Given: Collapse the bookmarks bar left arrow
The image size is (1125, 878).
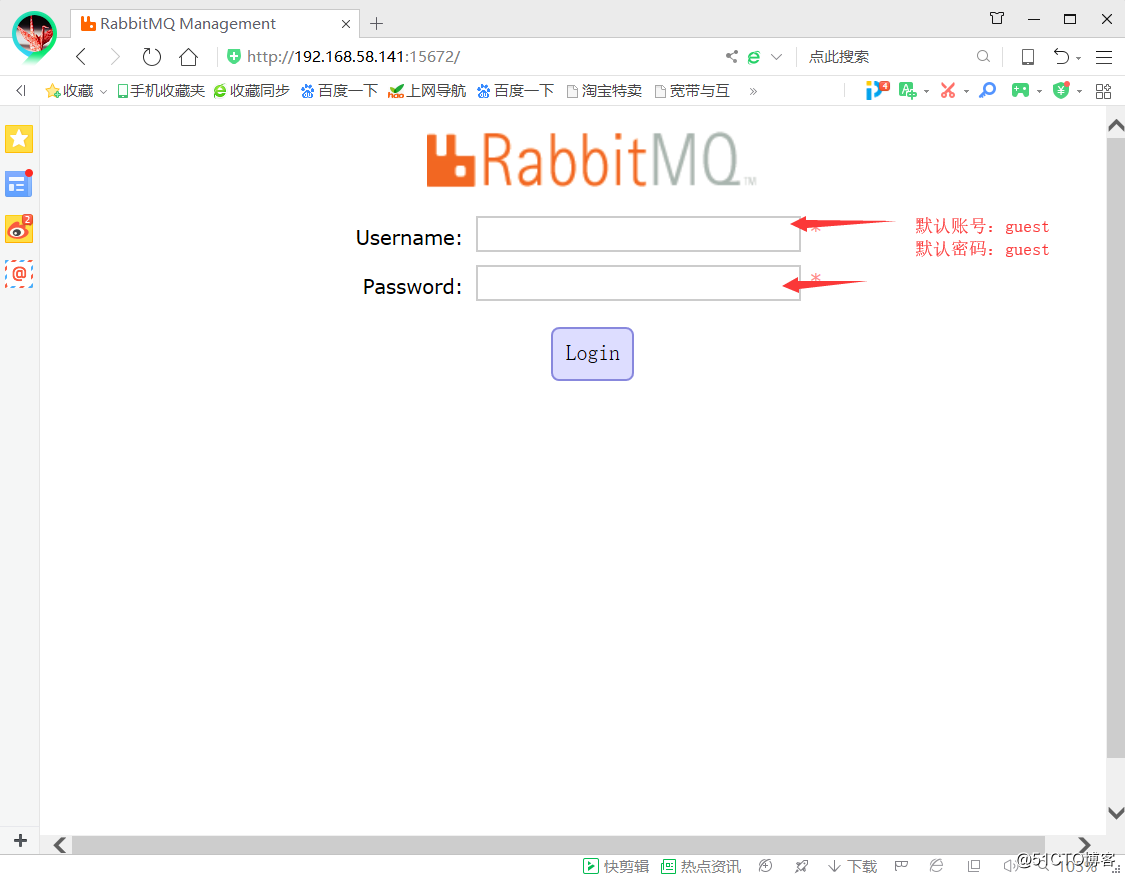Looking at the screenshot, I should pos(21,90).
